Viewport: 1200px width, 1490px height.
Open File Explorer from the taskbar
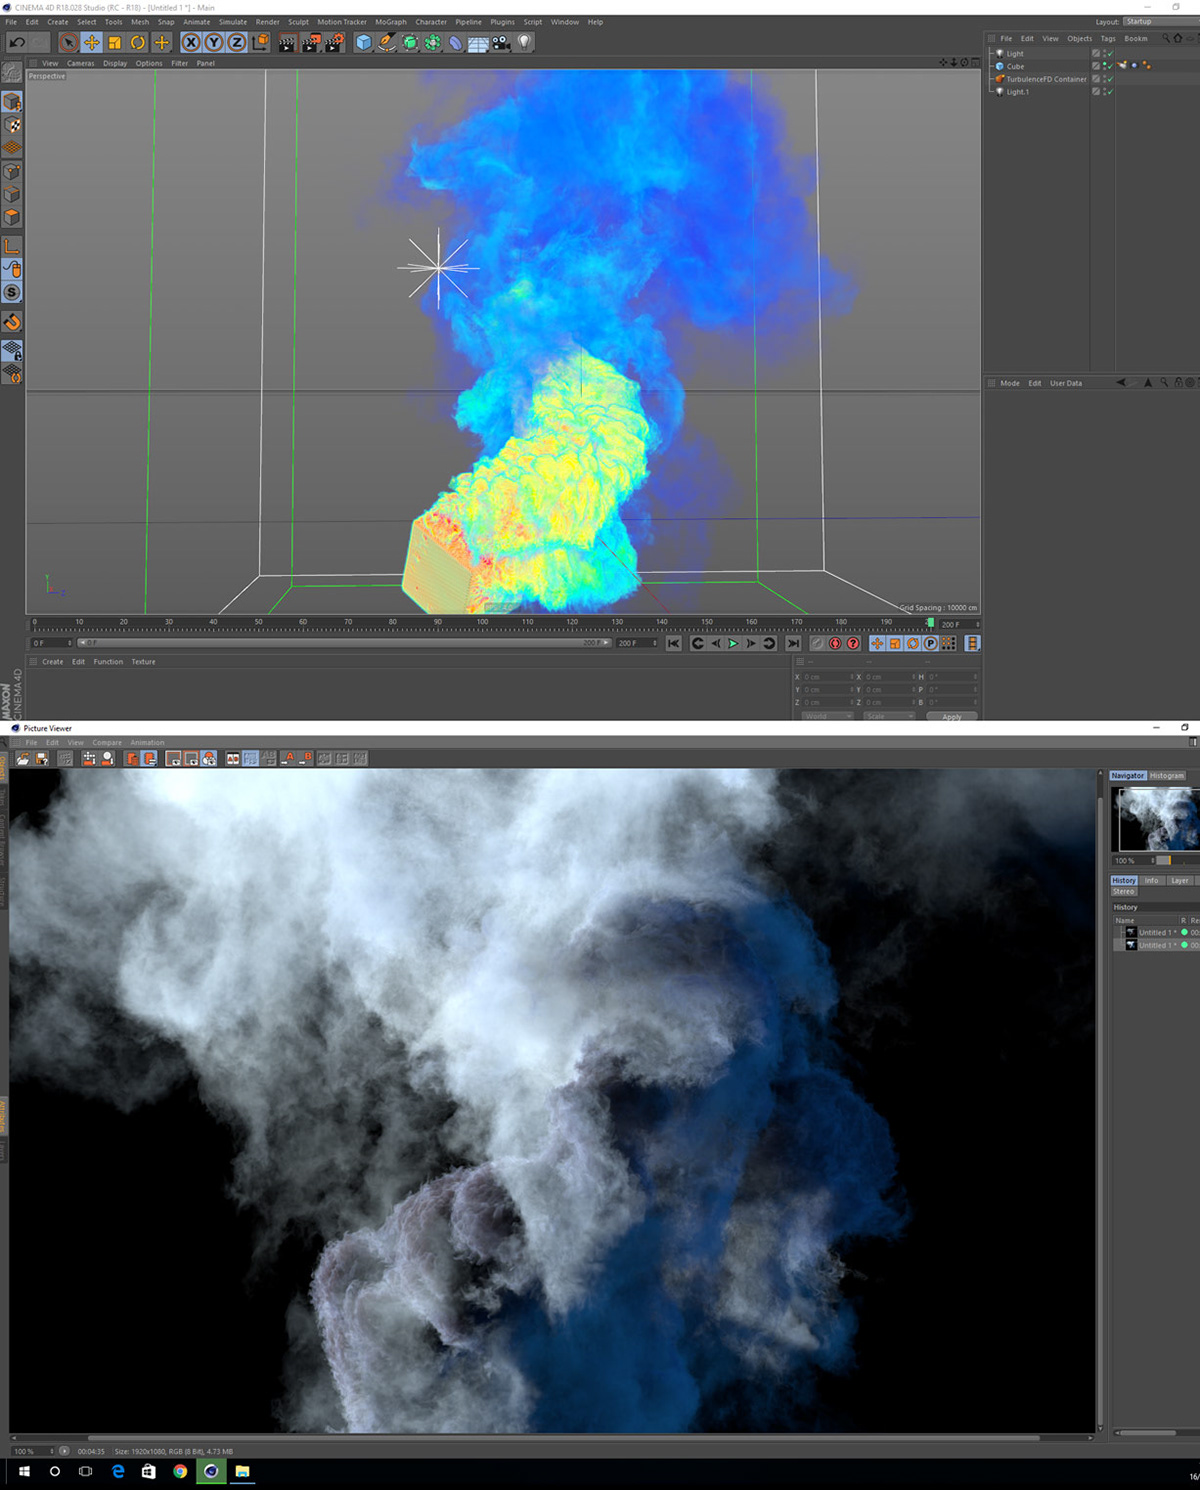pyautogui.click(x=242, y=1471)
